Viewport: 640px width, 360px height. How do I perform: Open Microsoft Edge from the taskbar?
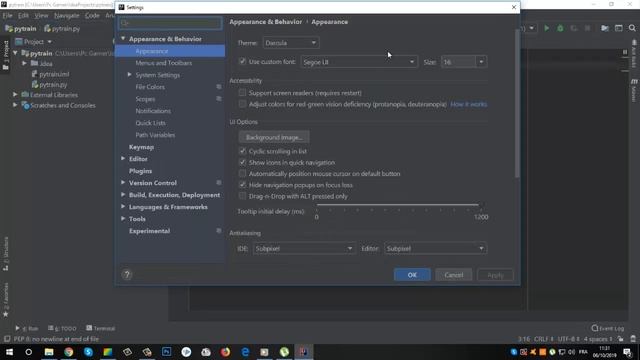click(245, 352)
